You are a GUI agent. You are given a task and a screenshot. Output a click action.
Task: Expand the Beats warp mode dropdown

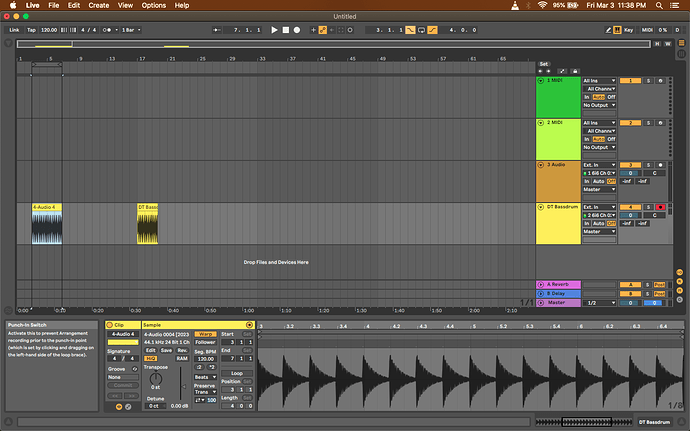pos(206,377)
